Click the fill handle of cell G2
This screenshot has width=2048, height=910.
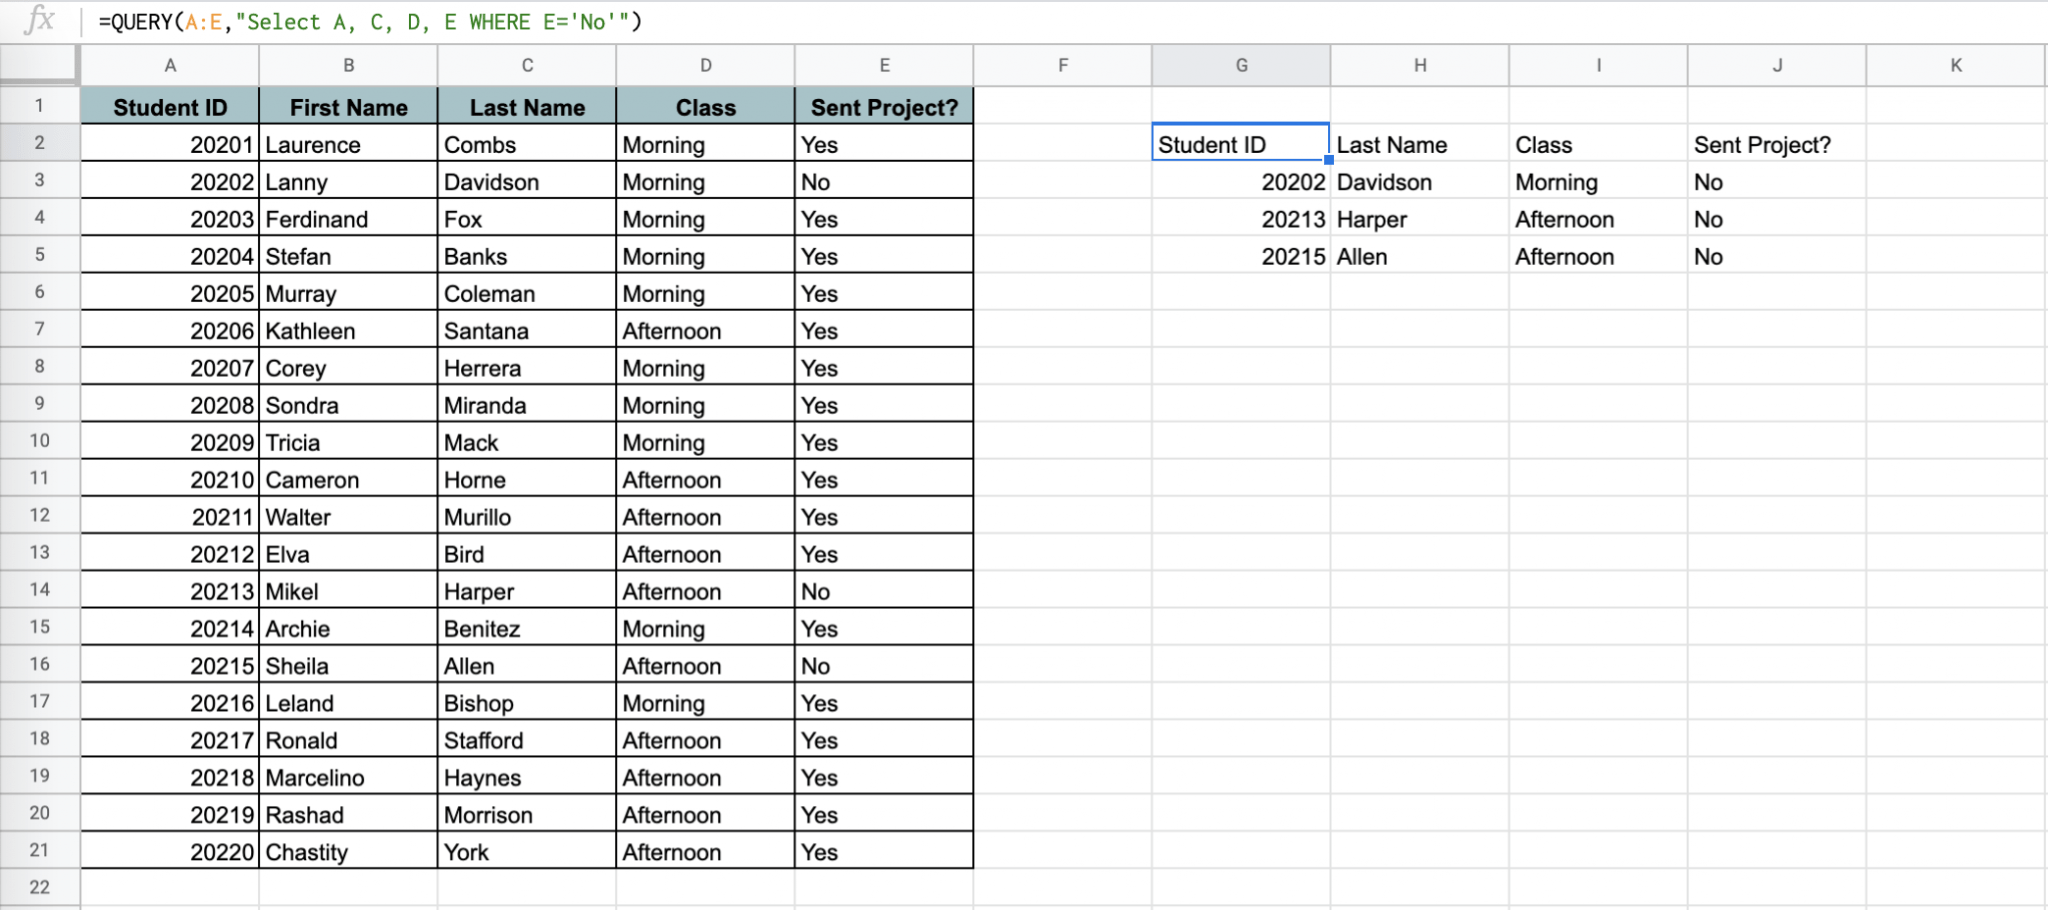click(x=1329, y=160)
